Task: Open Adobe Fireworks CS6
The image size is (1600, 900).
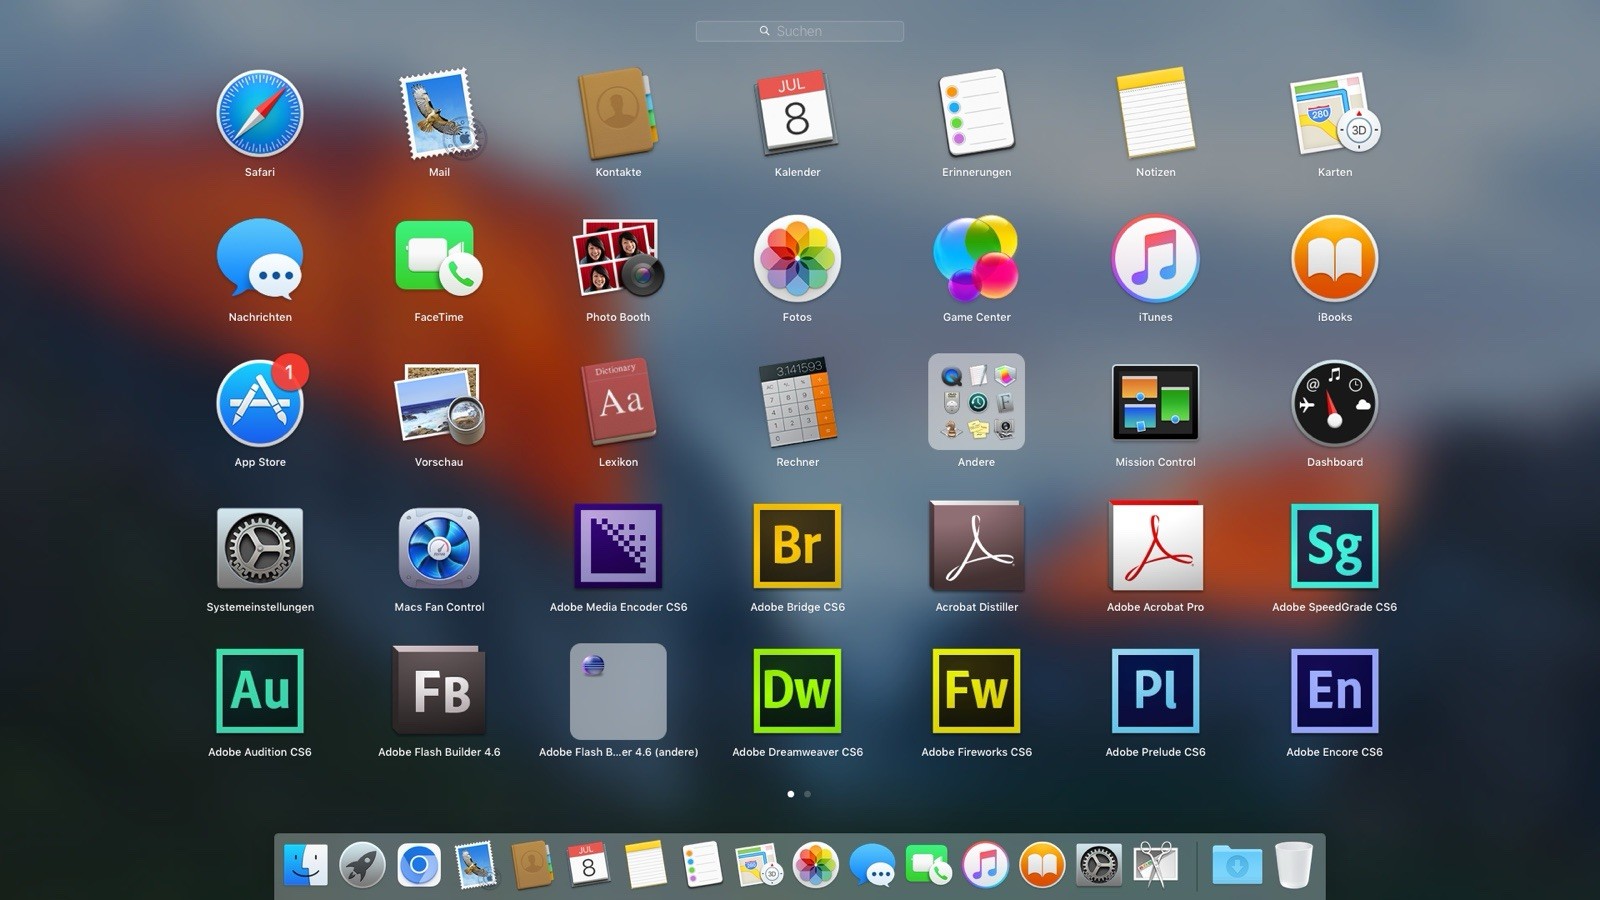Action: point(976,691)
